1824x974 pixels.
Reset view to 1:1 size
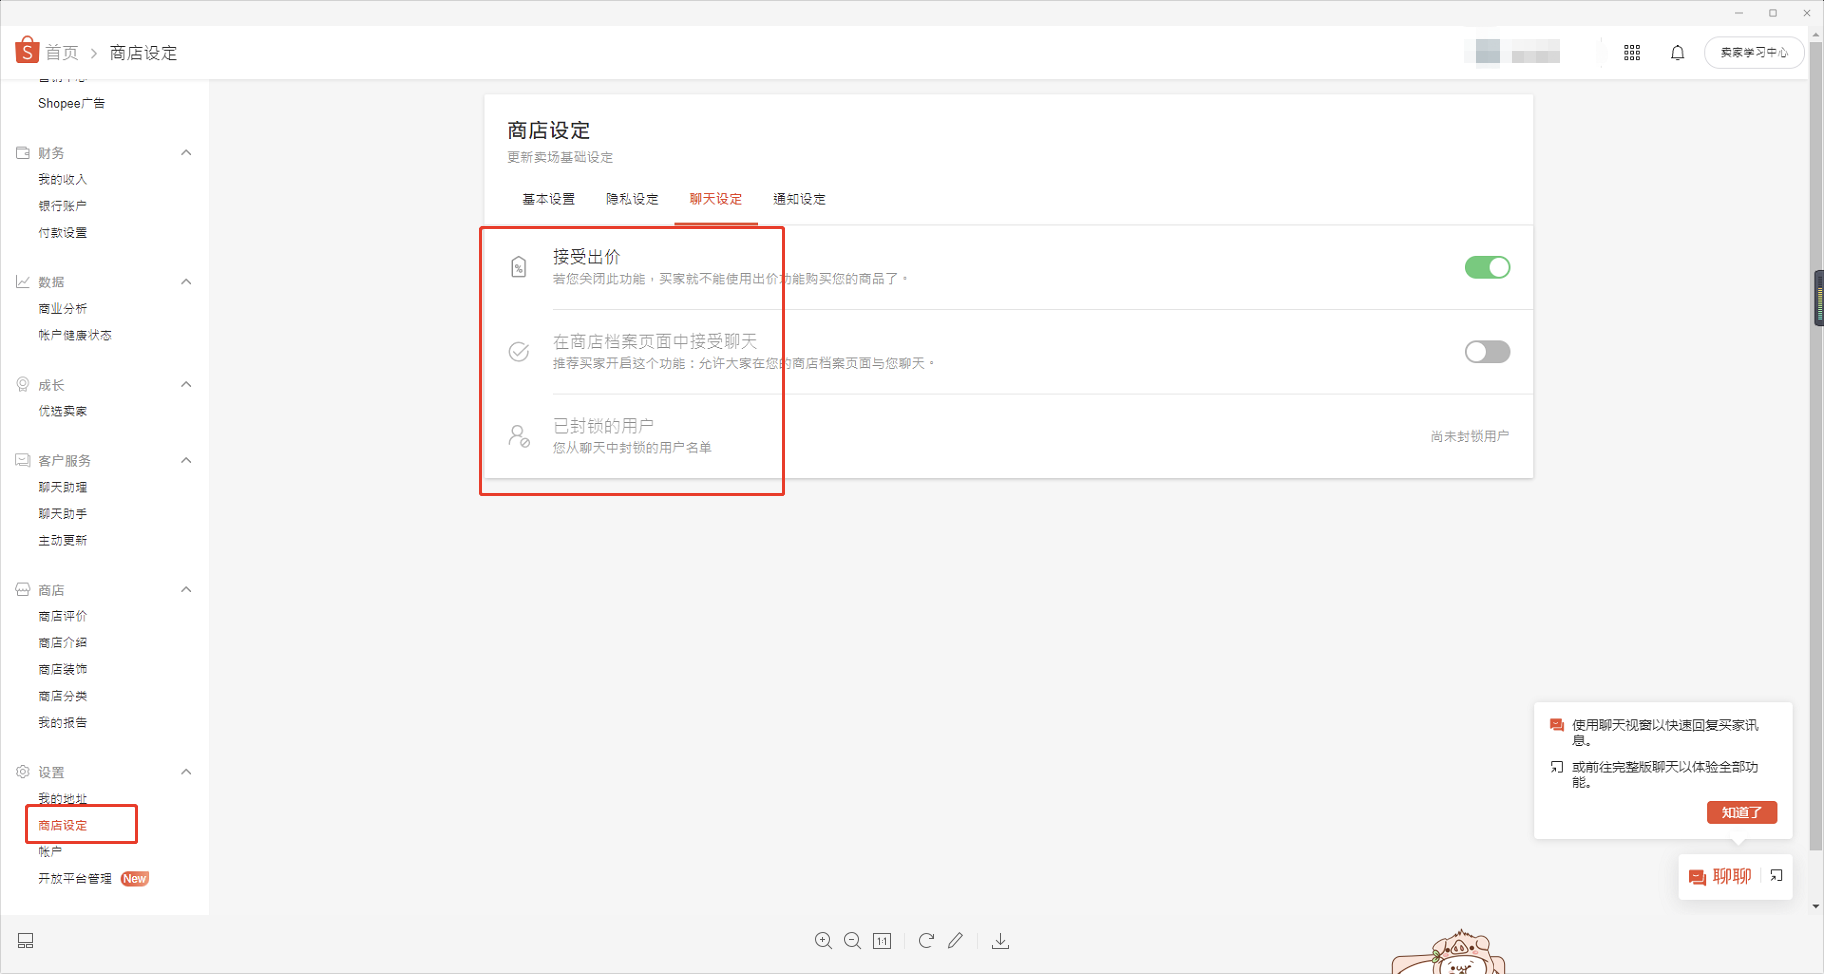882,941
